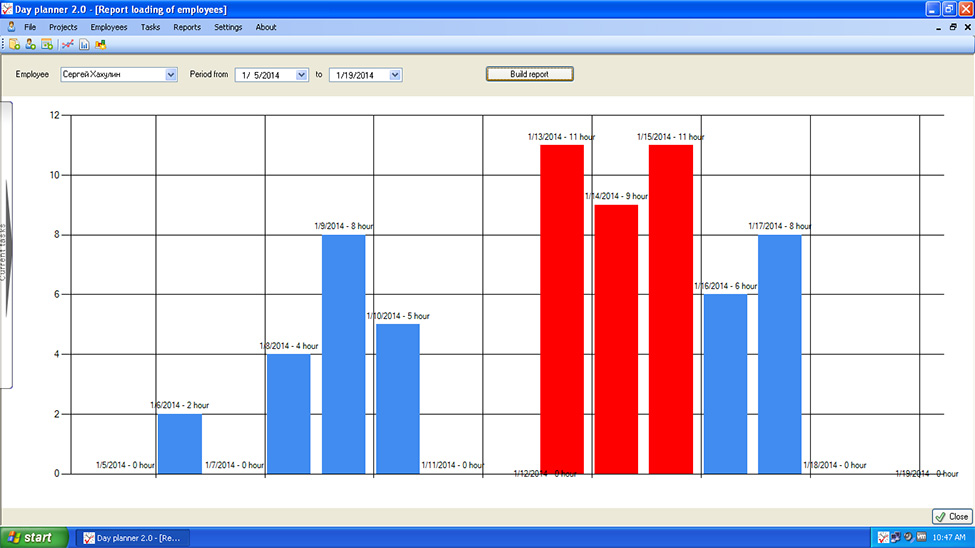Click the label '1/6/2014 - 2 hour'
Image resolution: width=975 pixels, height=548 pixels.
pyautogui.click(x=180, y=405)
